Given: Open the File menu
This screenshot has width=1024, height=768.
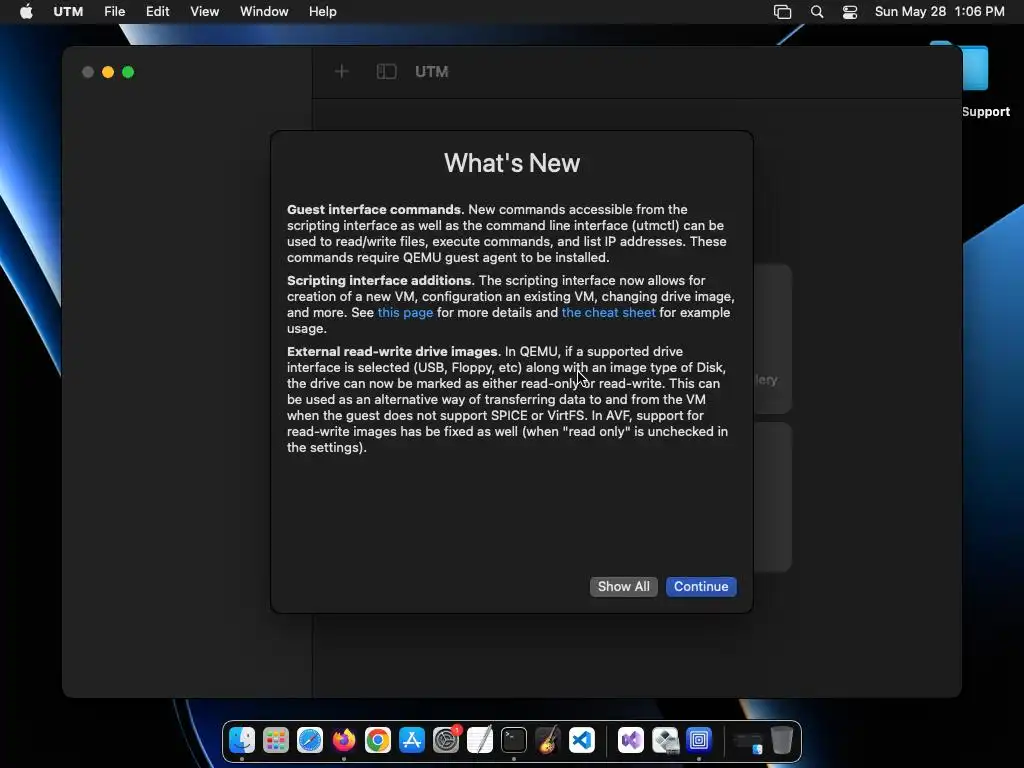Looking at the screenshot, I should pyautogui.click(x=114, y=12).
